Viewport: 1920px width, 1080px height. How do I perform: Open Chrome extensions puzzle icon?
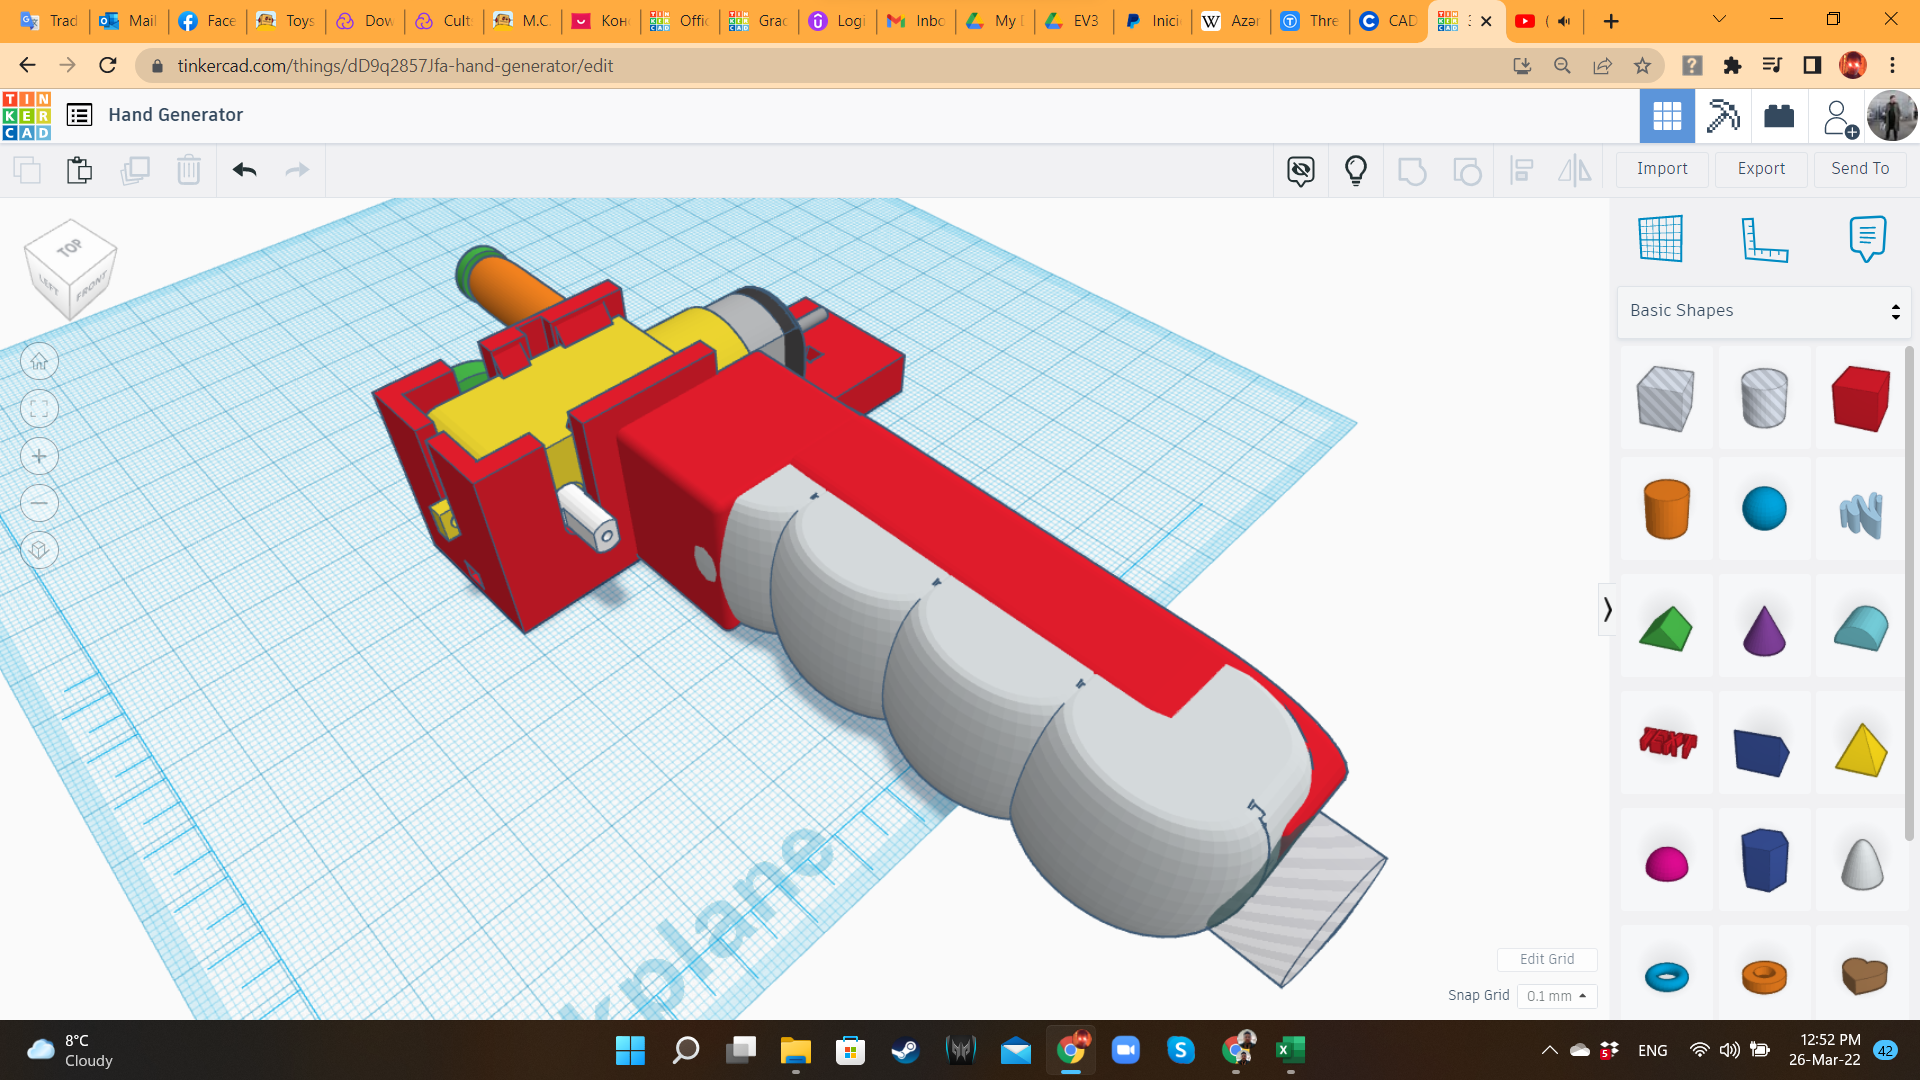click(x=1732, y=66)
